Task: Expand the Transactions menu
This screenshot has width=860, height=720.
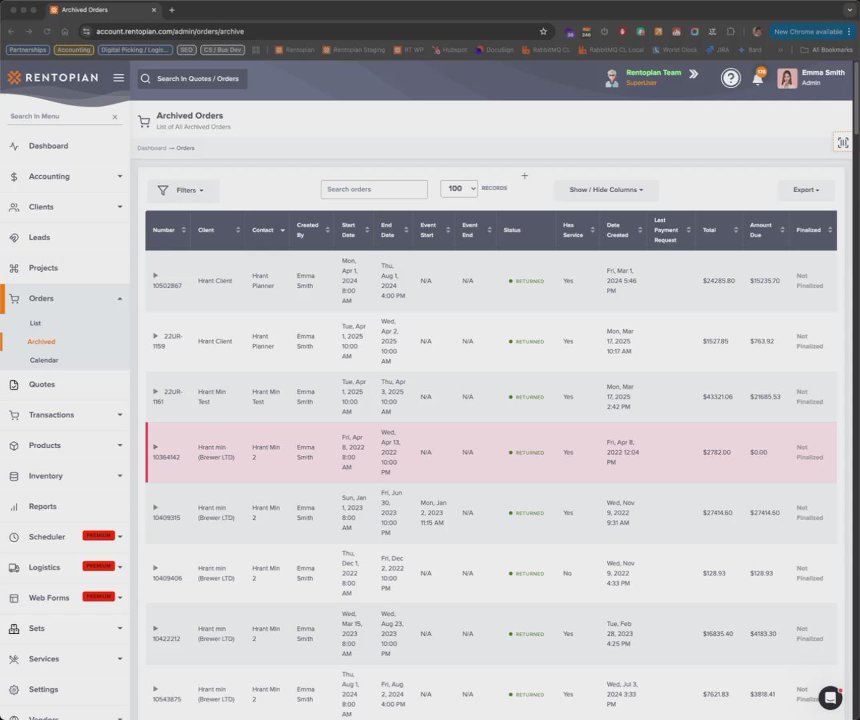Action: pyautogui.click(x=65, y=415)
